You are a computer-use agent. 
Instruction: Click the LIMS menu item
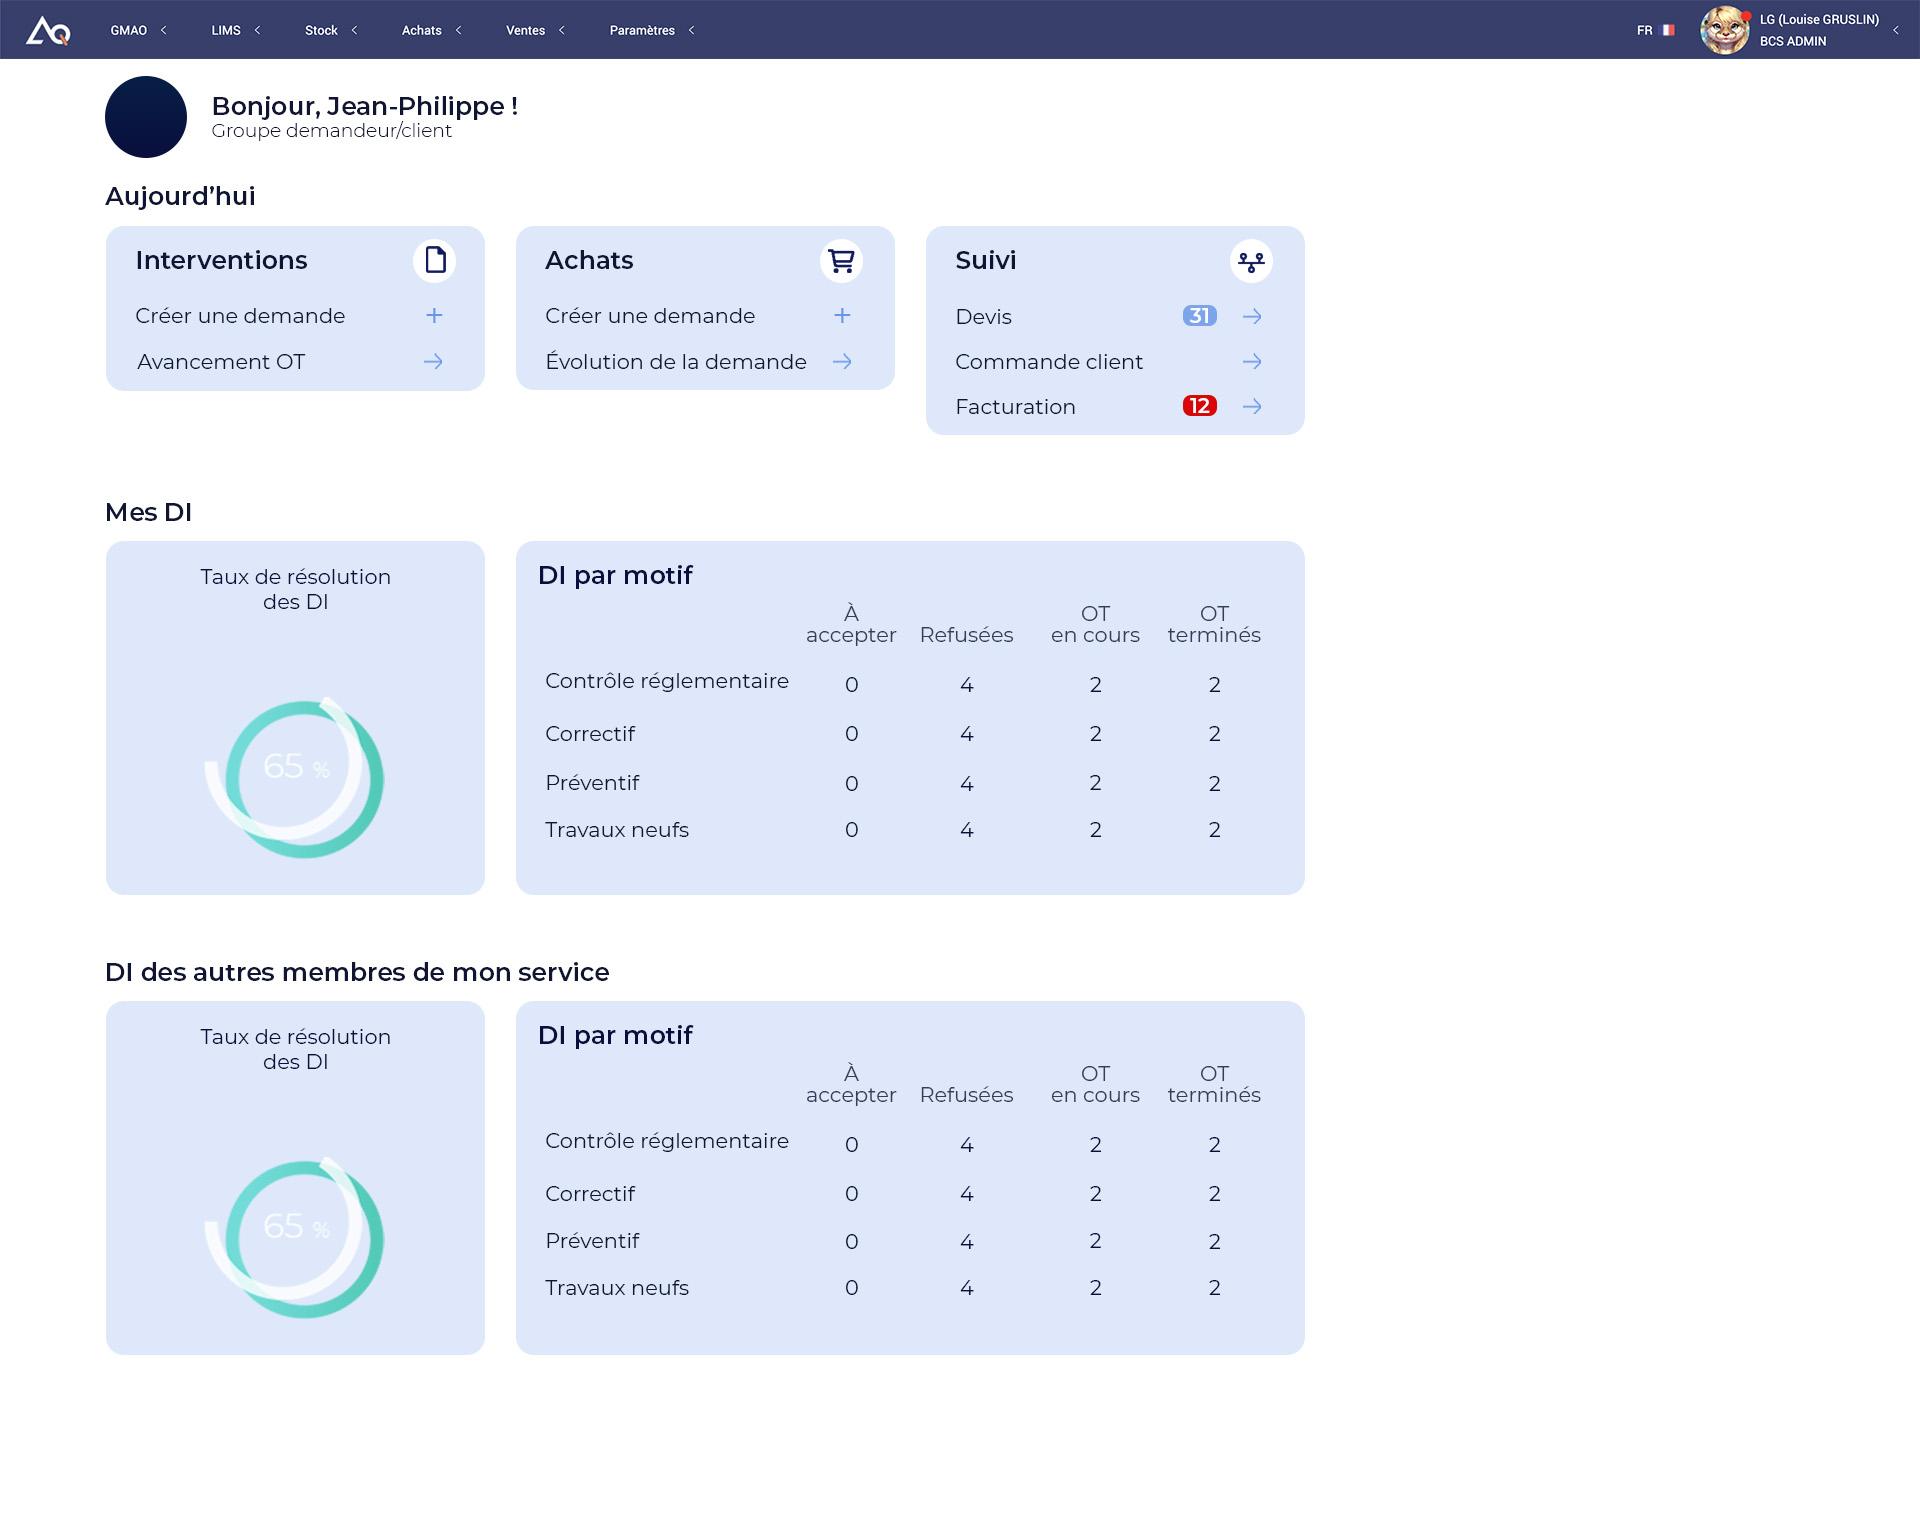225,30
